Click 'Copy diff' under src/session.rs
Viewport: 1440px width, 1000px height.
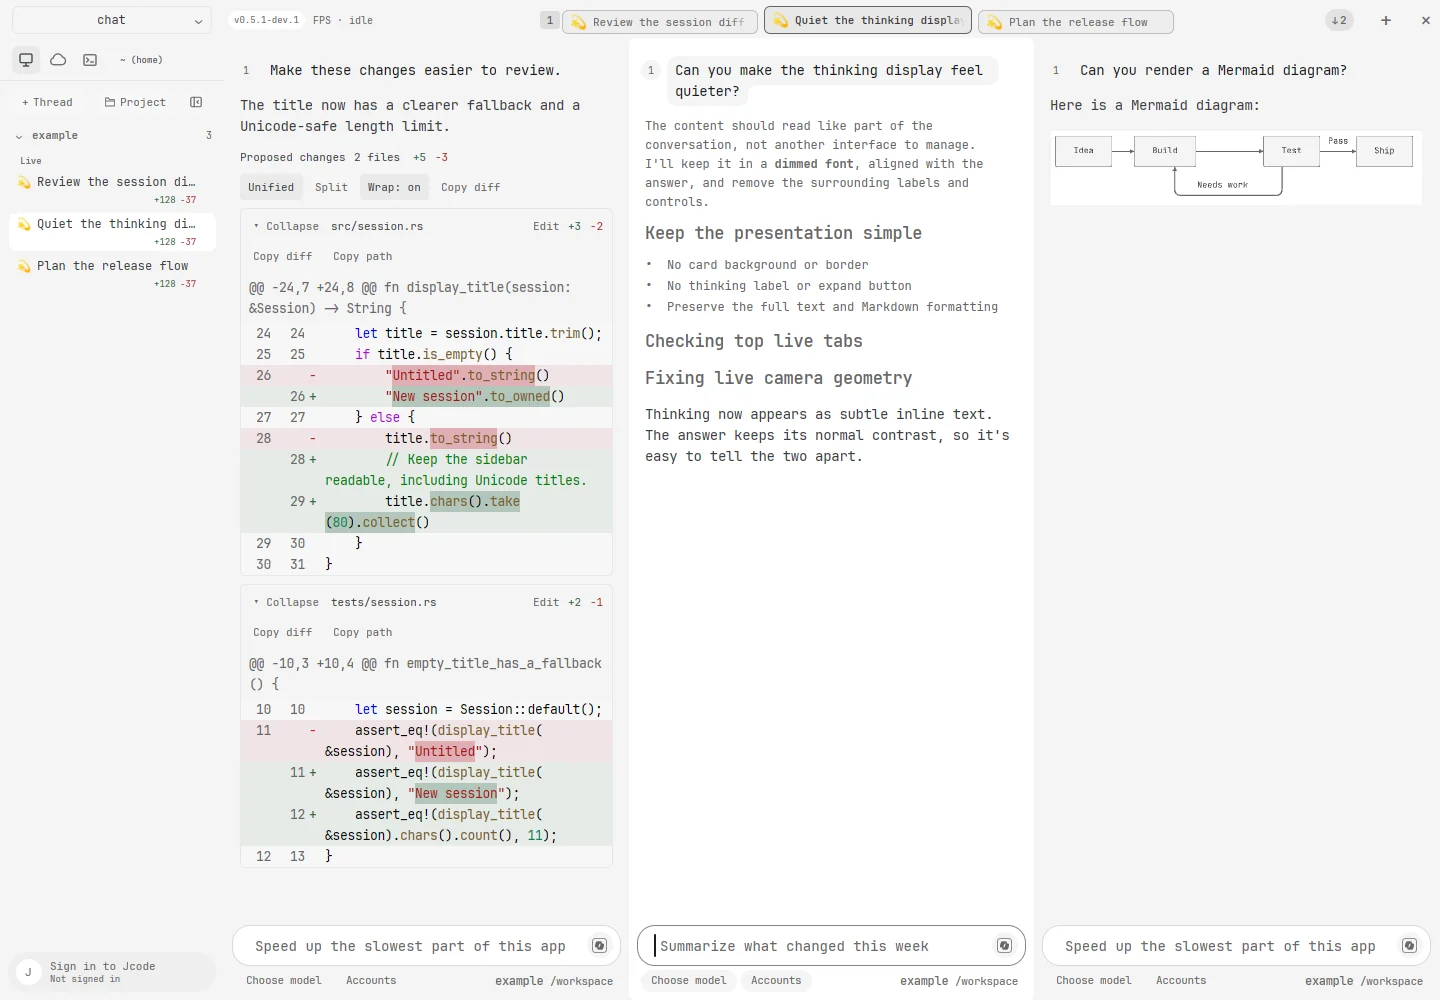click(x=283, y=257)
